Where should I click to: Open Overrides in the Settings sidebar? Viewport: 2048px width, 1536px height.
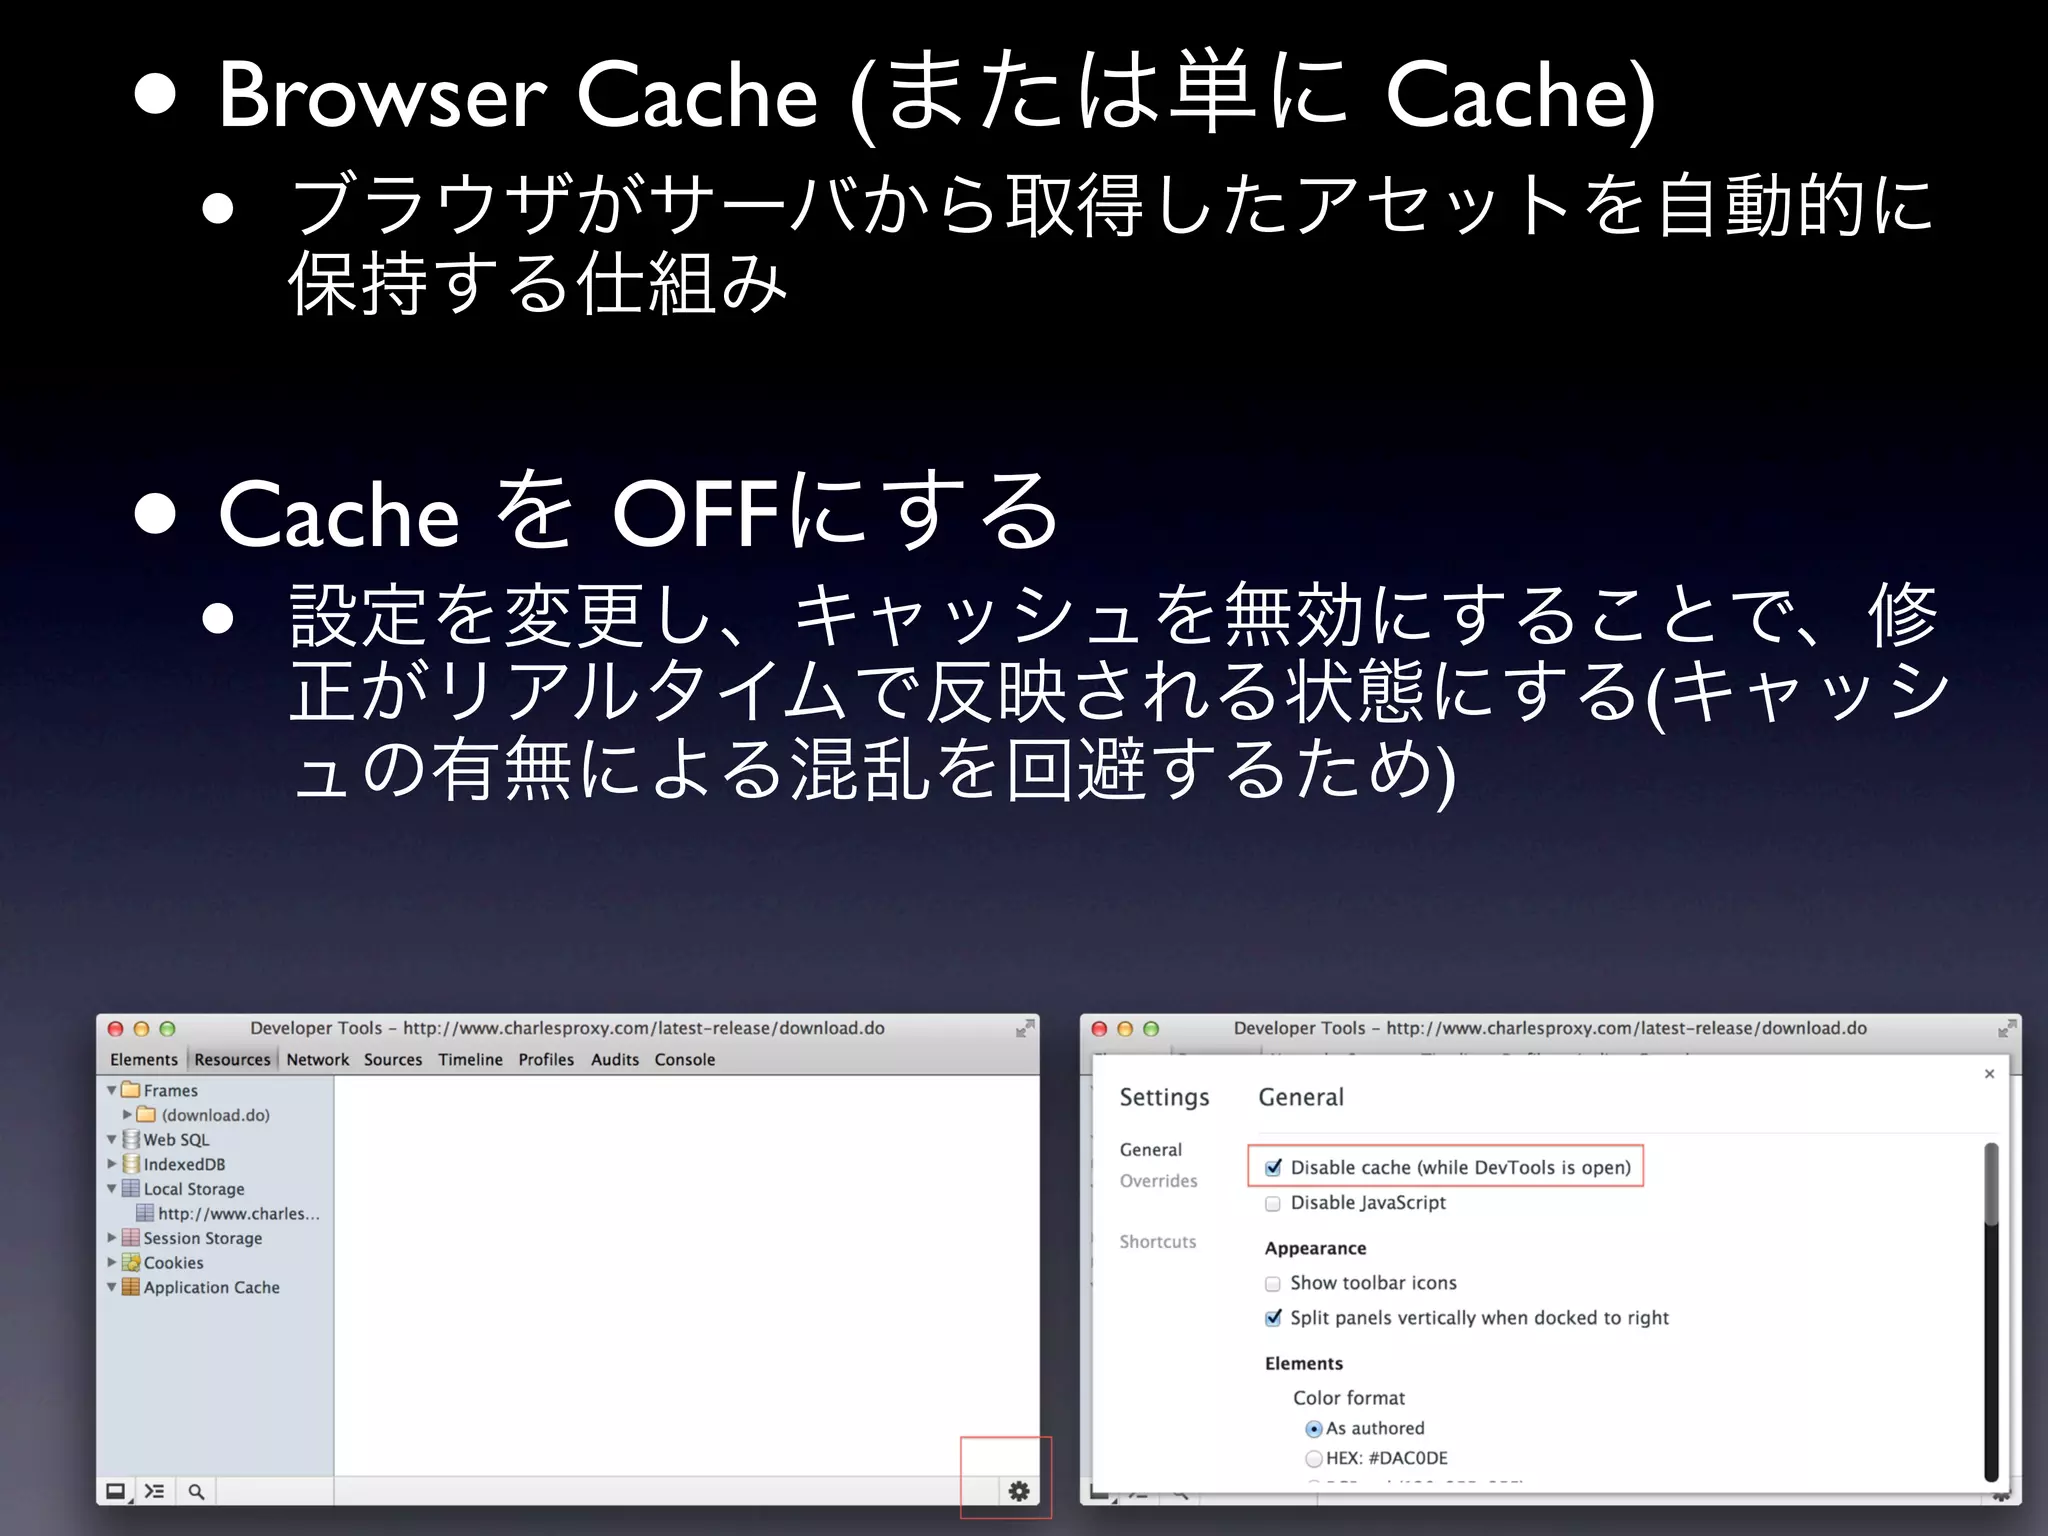[x=1158, y=1181]
